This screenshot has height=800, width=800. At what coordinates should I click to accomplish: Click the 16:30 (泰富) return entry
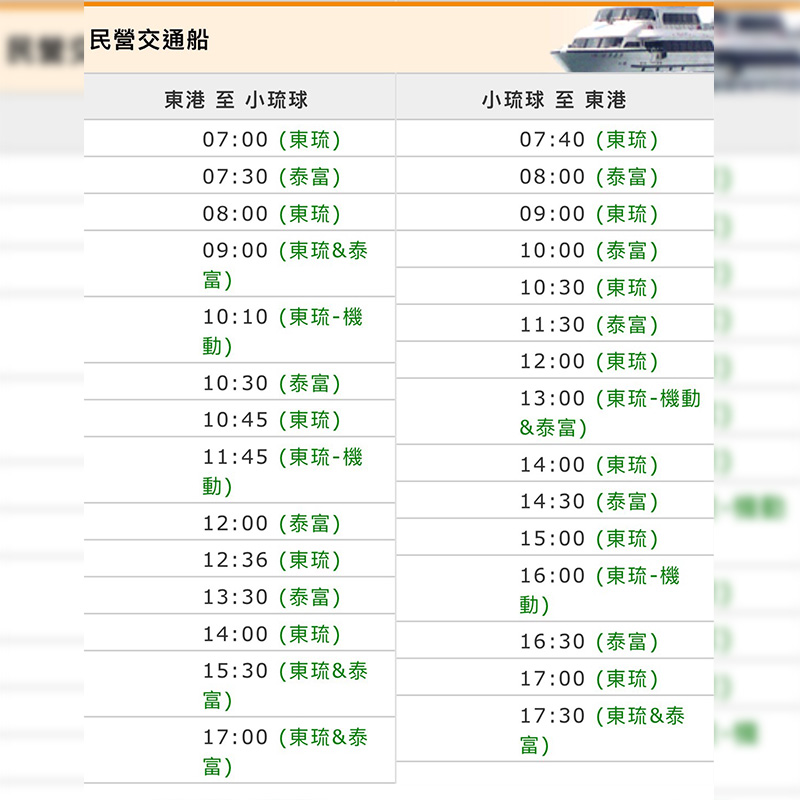pyautogui.click(x=588, y=642)
